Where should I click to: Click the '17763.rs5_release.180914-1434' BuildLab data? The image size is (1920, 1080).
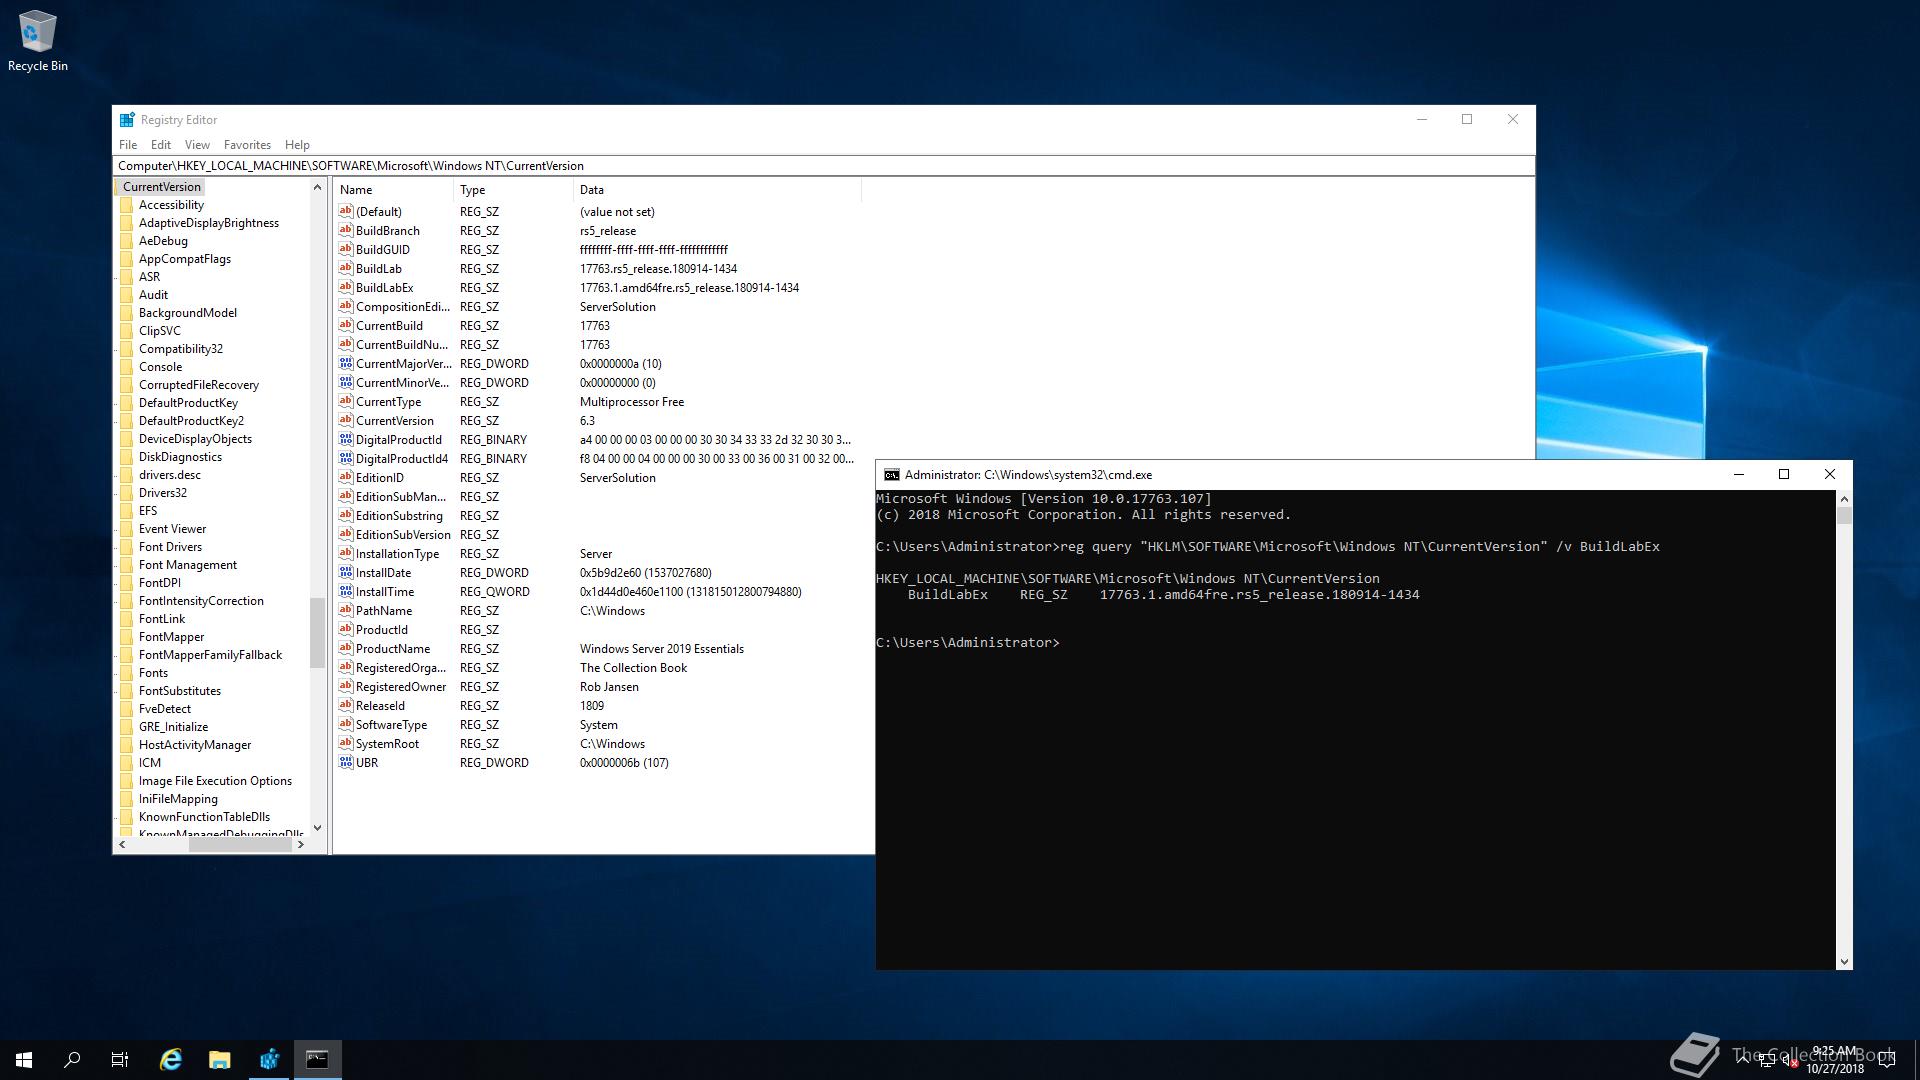coord(658,269)
